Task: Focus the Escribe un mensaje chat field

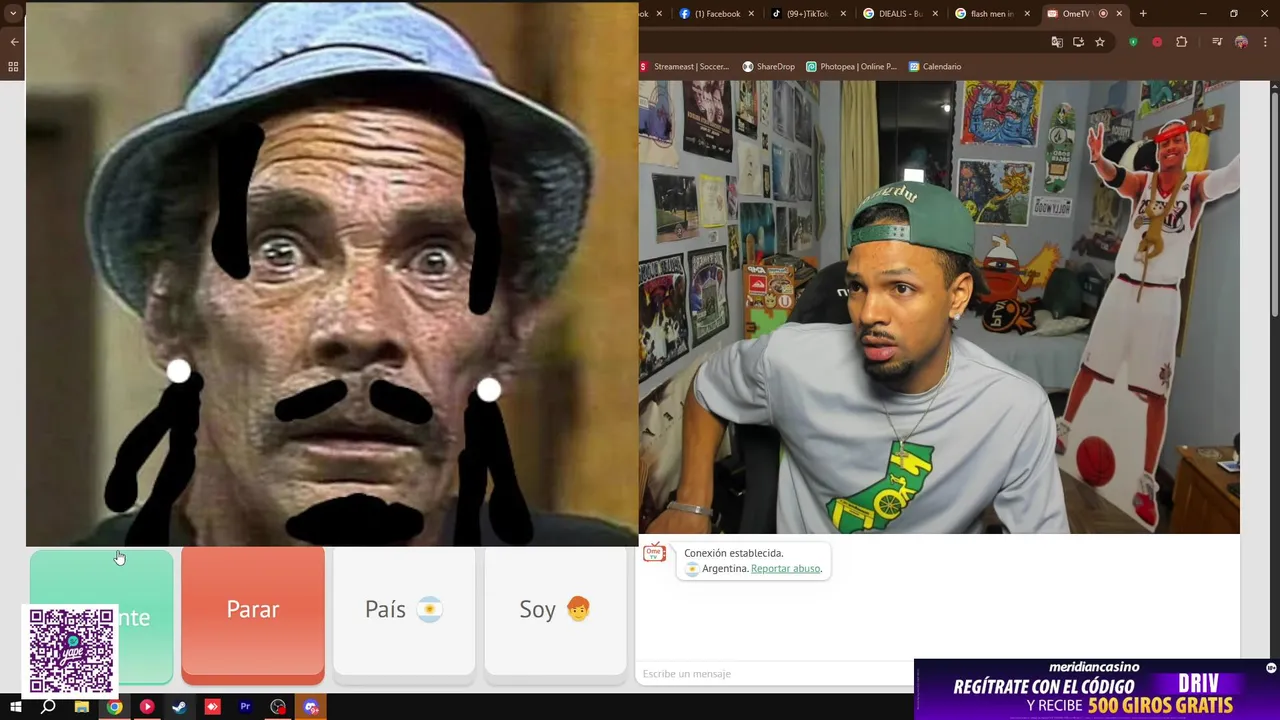Action: pos(775,674)
